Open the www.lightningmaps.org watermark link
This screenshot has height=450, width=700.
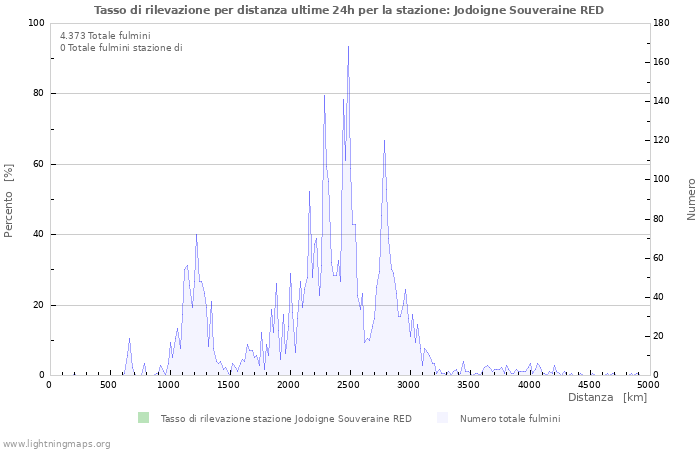point(56,443)
